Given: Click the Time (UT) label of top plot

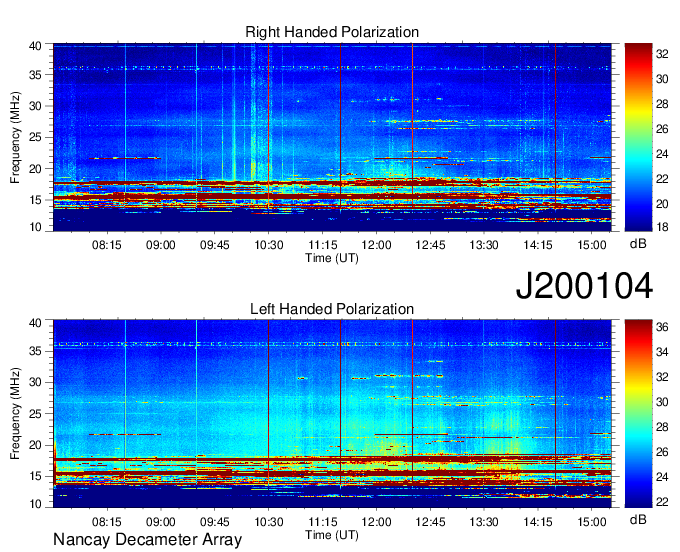Looking at the screenshot, I should tap(332, 258).
